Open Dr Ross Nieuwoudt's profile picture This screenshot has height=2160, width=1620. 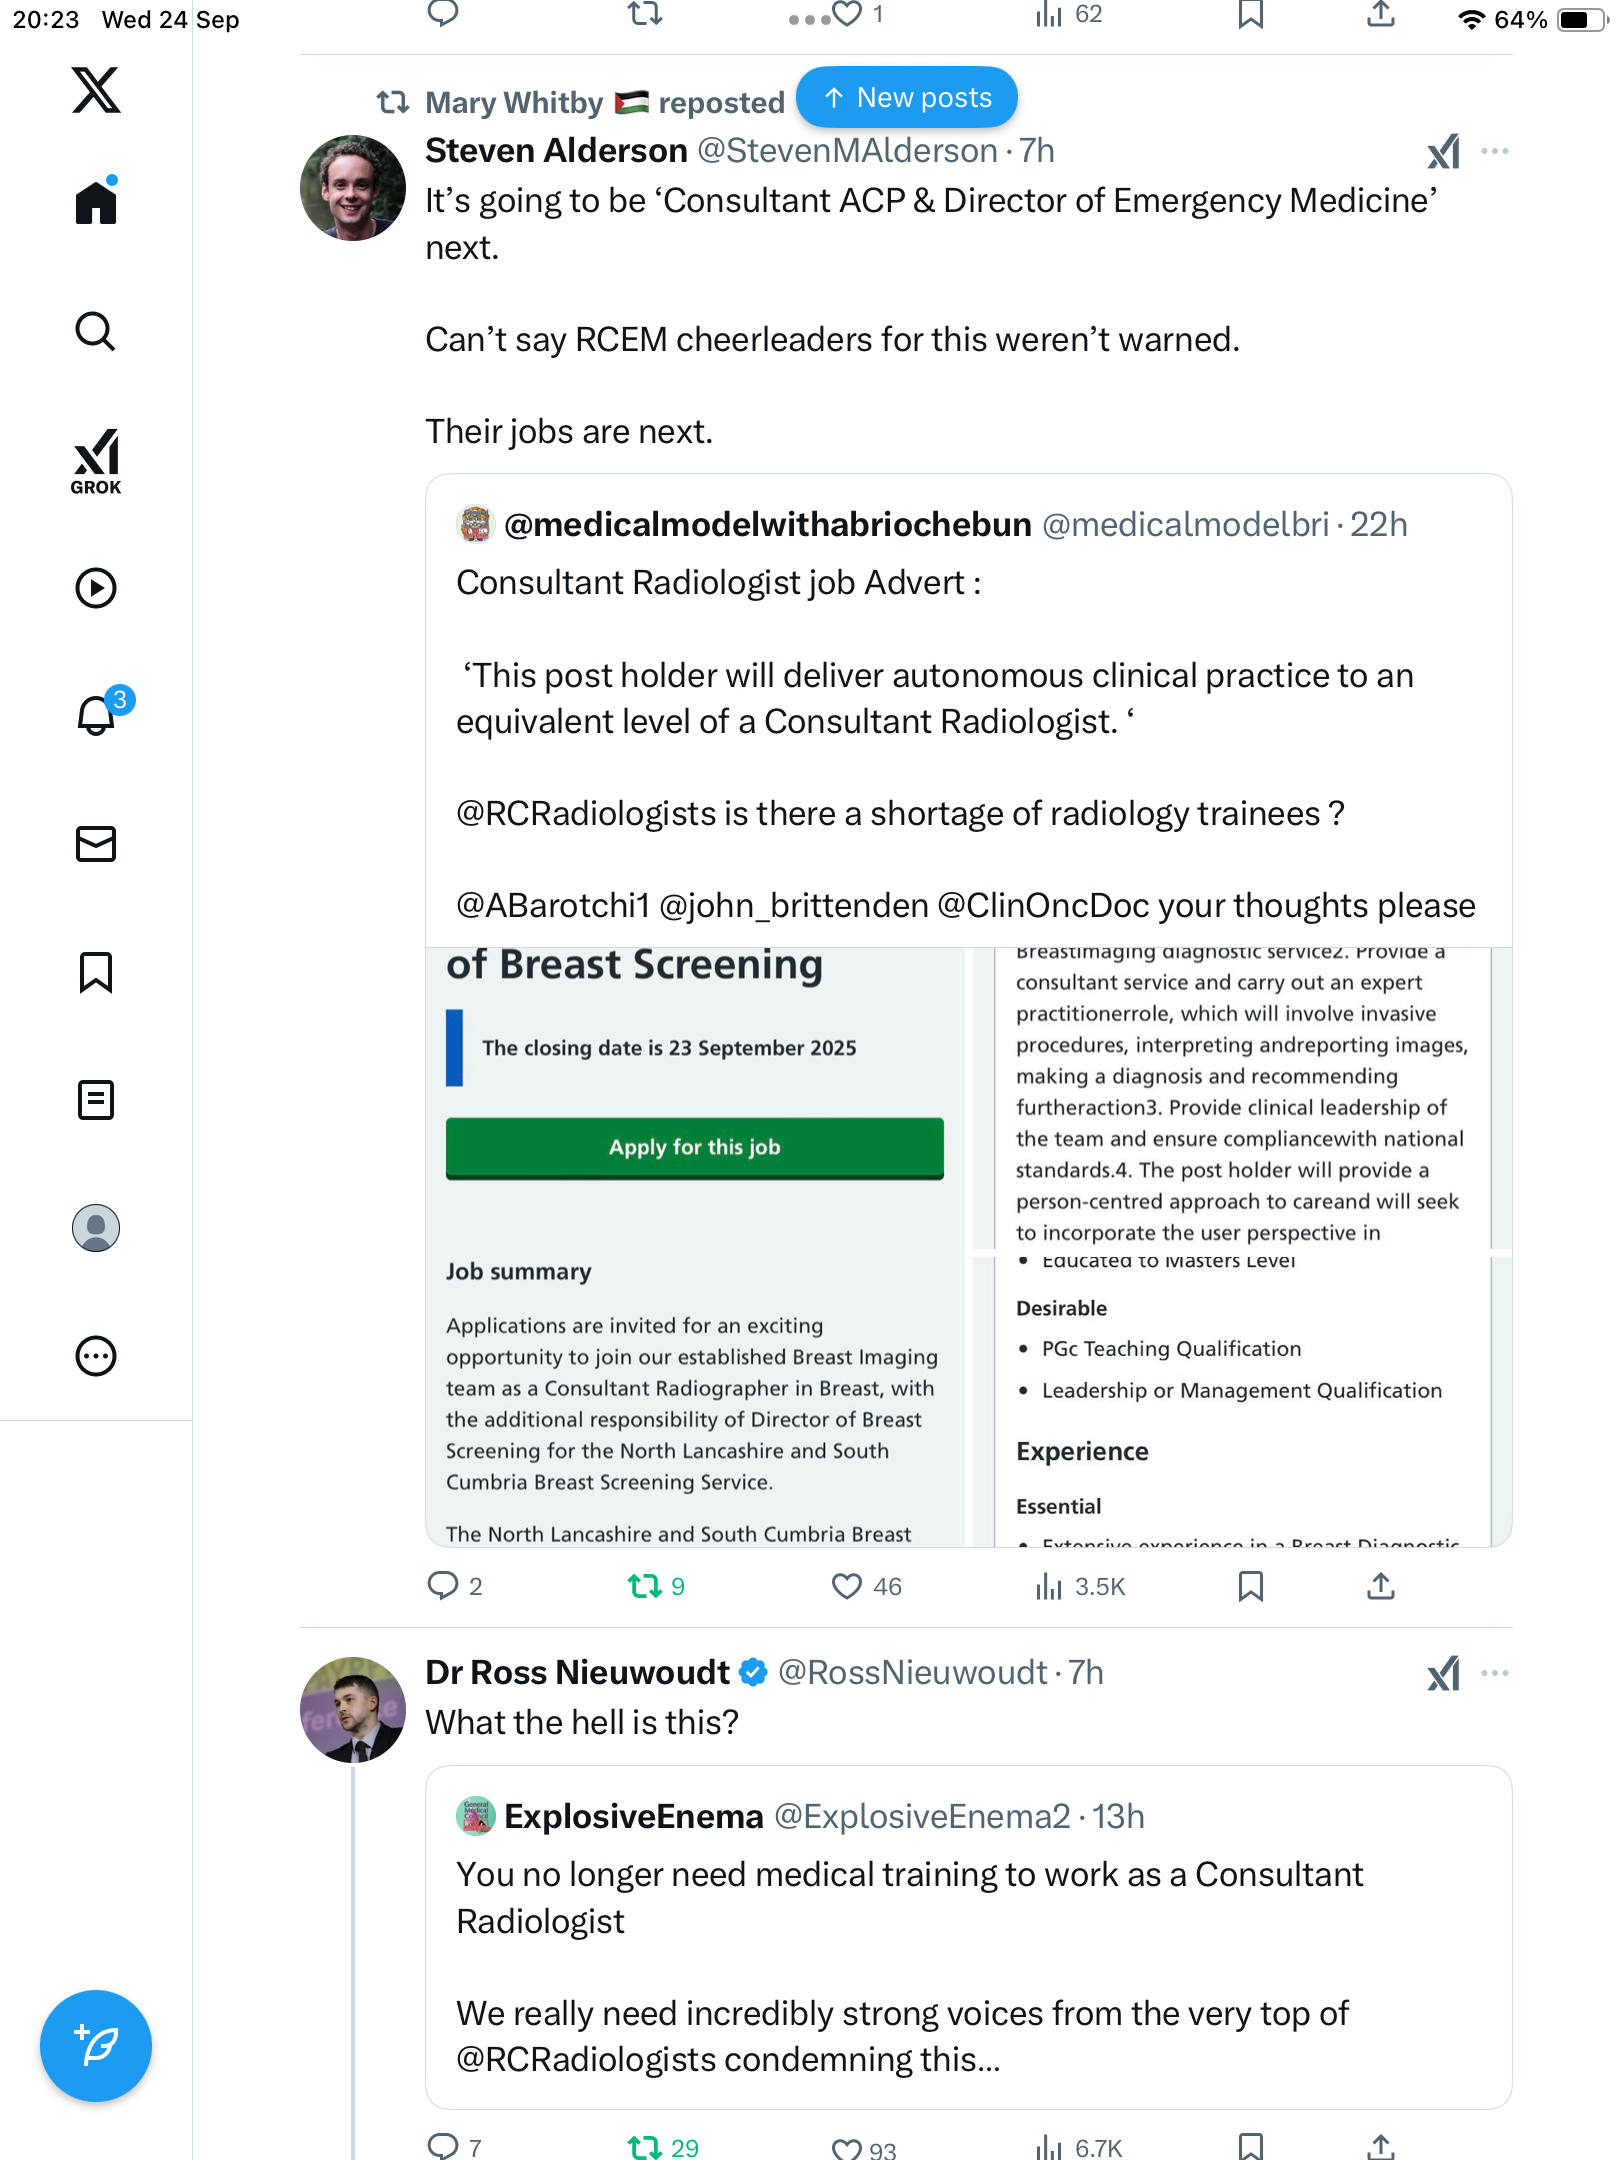353,1709
